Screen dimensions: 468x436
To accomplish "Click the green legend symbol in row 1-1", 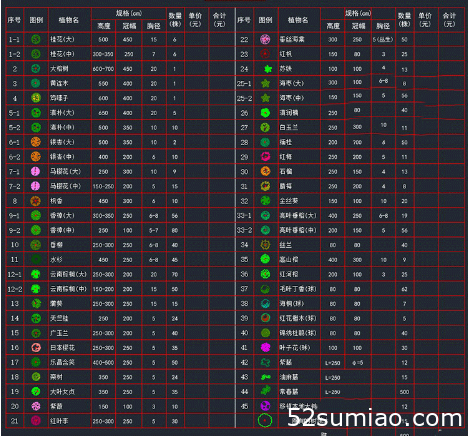I will (x=36, y=39).
